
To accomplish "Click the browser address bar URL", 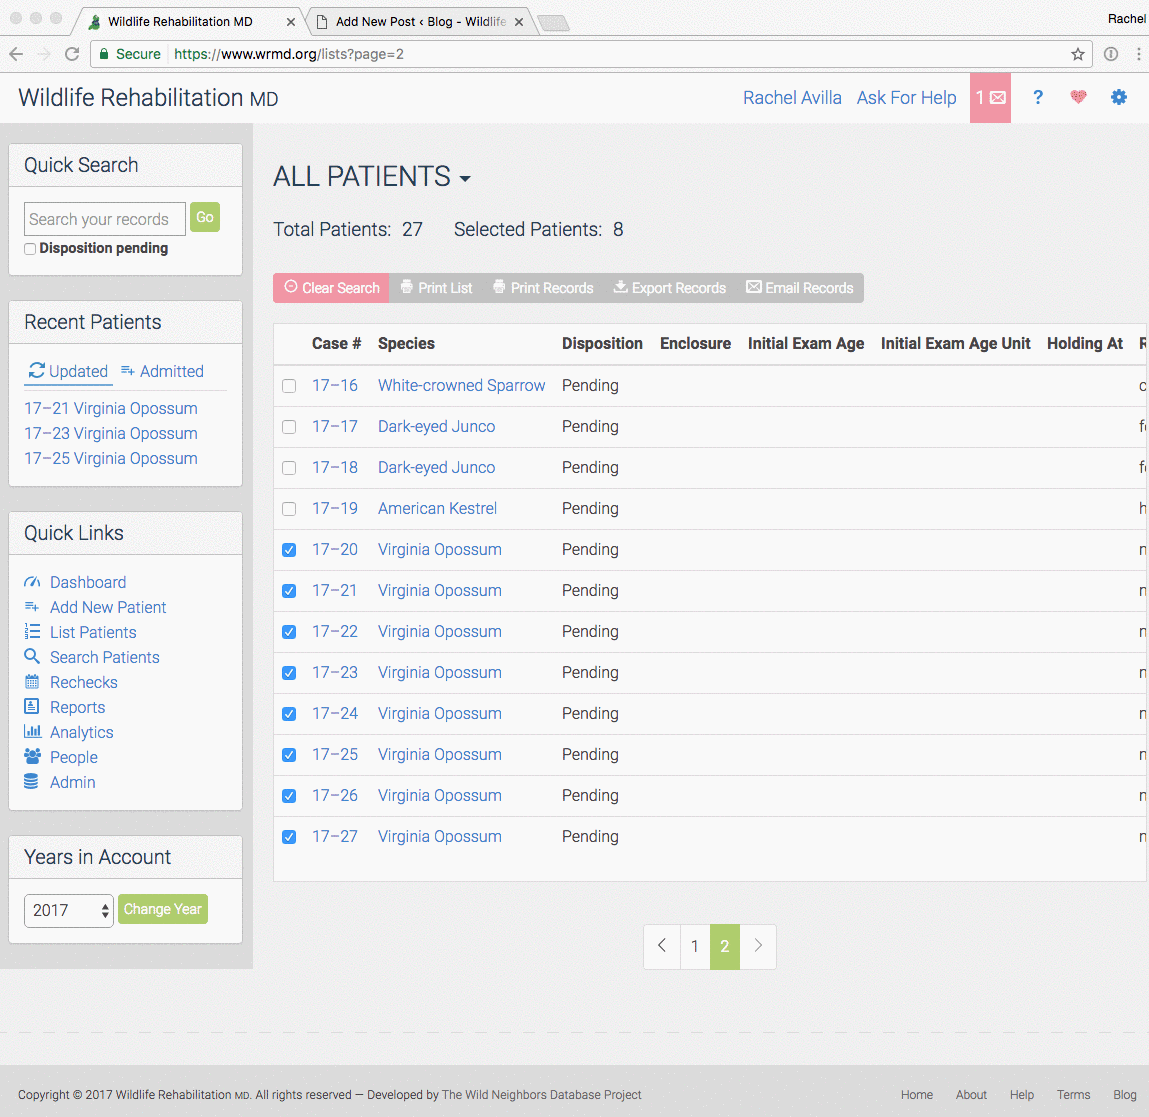I will point(289,54).
